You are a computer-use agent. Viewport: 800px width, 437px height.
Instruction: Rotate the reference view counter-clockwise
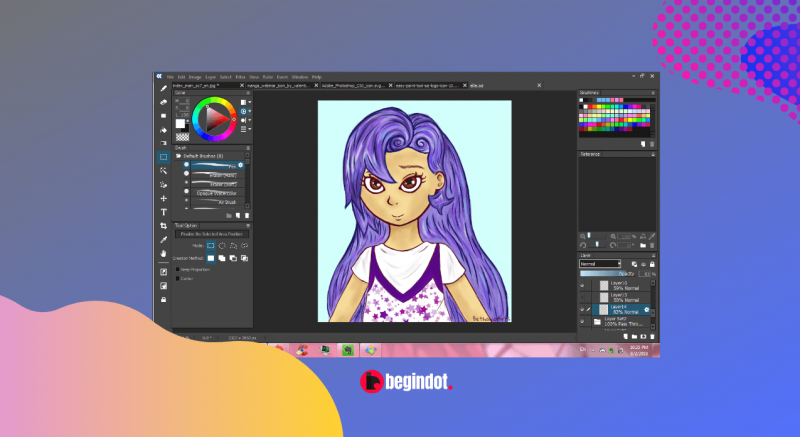pyautogui.click(x=583, y=245)
